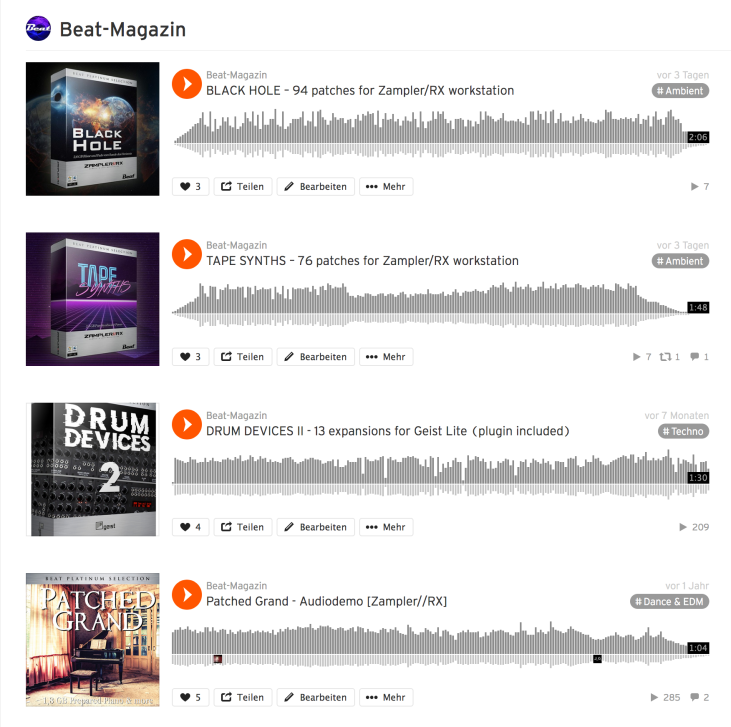Click the red comment marker on Patched Grand waveform
Image resolution: width=731 pixels, height=727 pixels.
pyautogui.click(x=217, y=659)
